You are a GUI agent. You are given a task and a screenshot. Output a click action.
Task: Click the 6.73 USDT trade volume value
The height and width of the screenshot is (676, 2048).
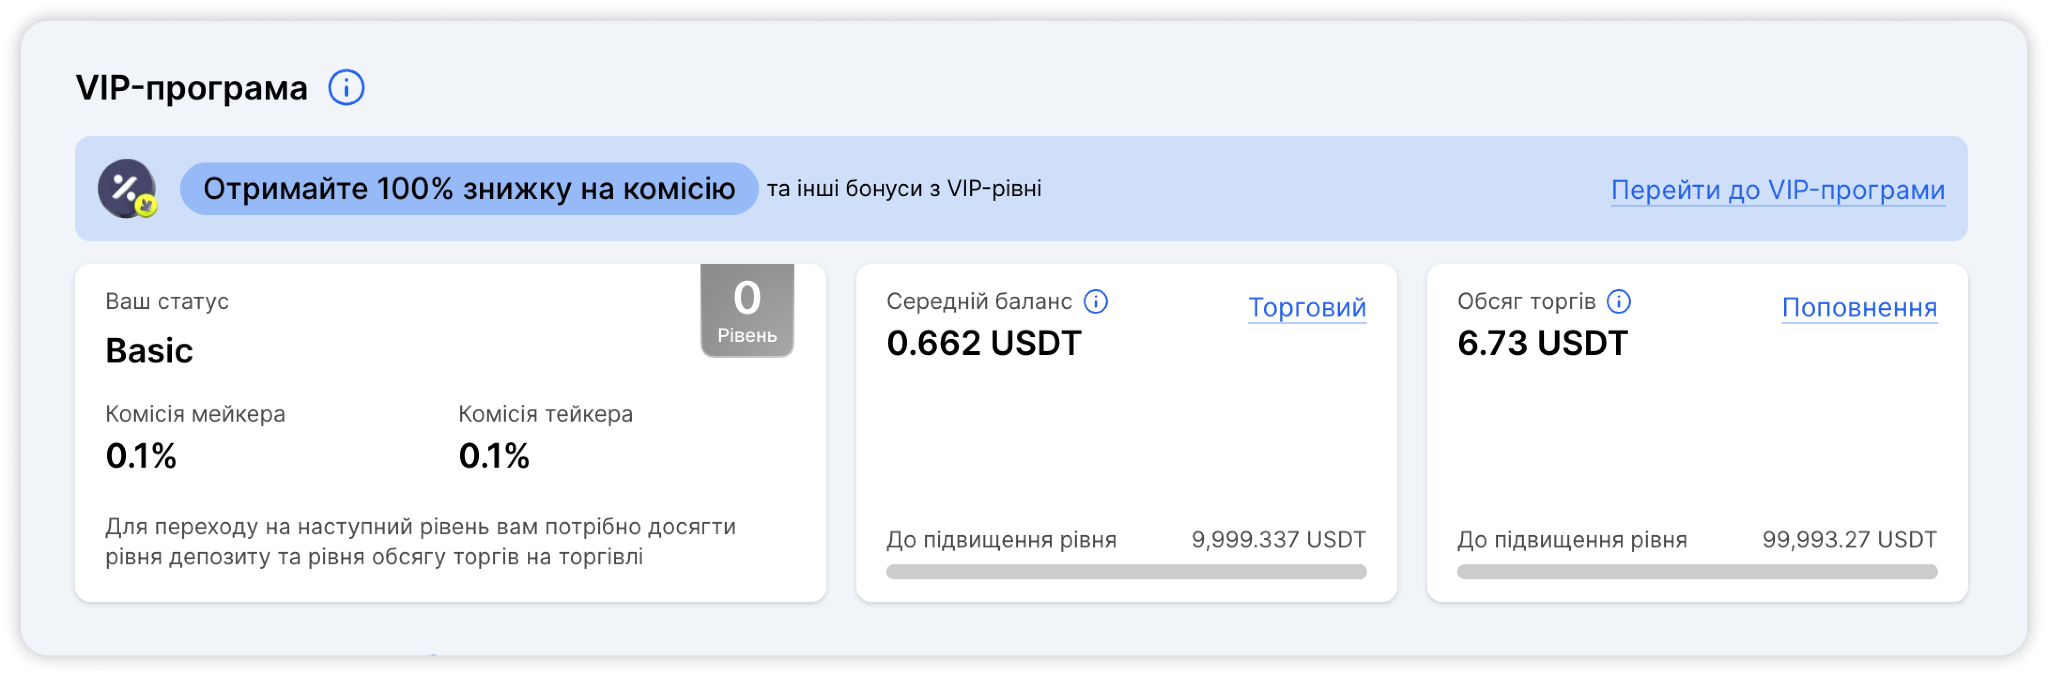click(1542, 344)
